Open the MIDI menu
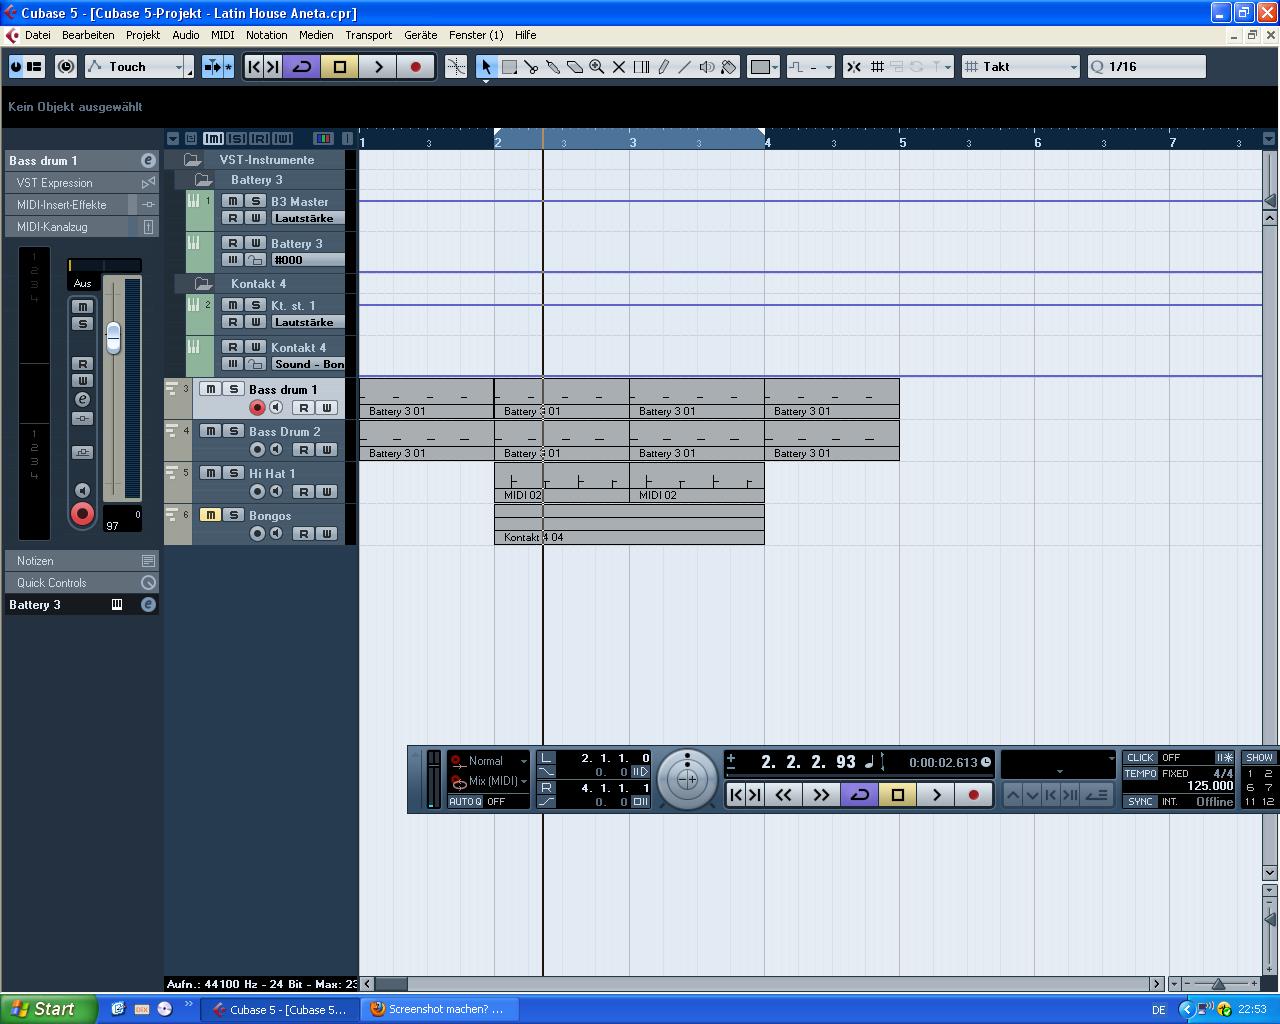 [222, 35]
